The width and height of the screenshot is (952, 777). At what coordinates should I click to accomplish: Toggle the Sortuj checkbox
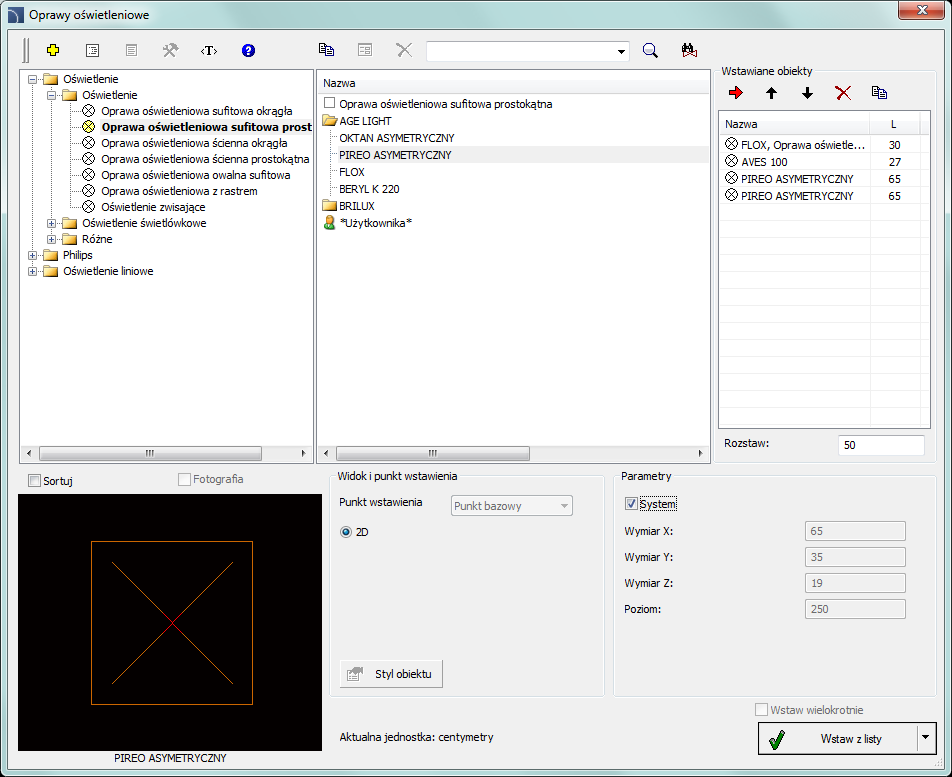tap(35, 481)
